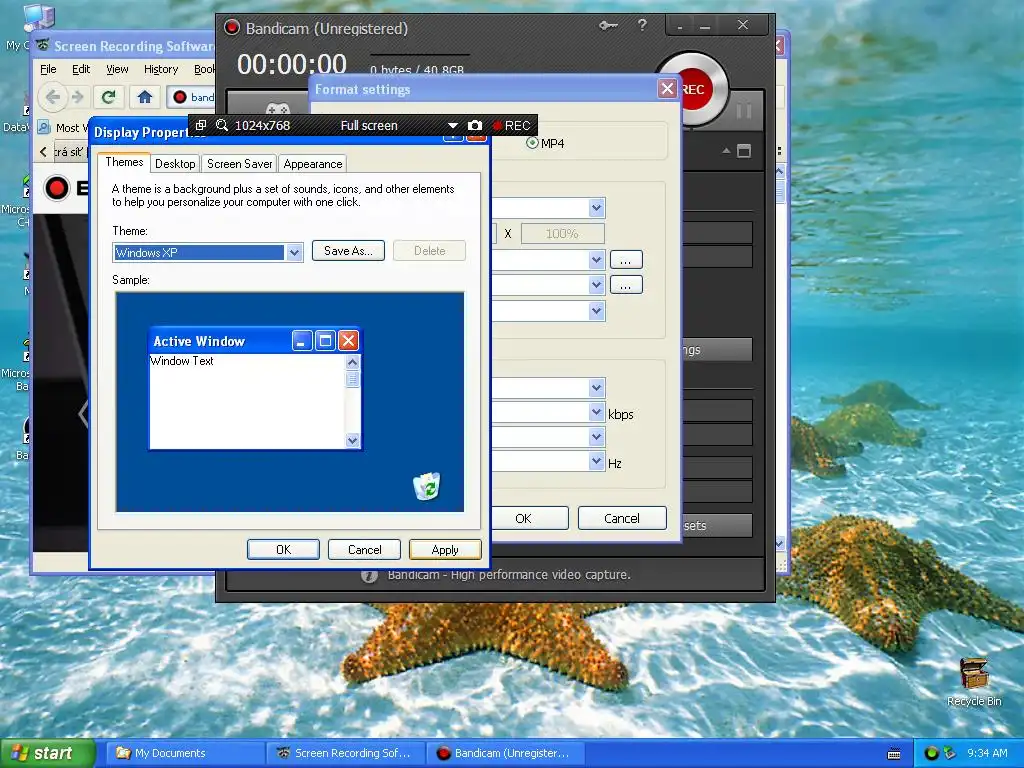Image resolution: width=1024 pixels, height=768 pixels.
Task: Click Recycle Bin in theme sample preview
Action: tap(427, 487)
